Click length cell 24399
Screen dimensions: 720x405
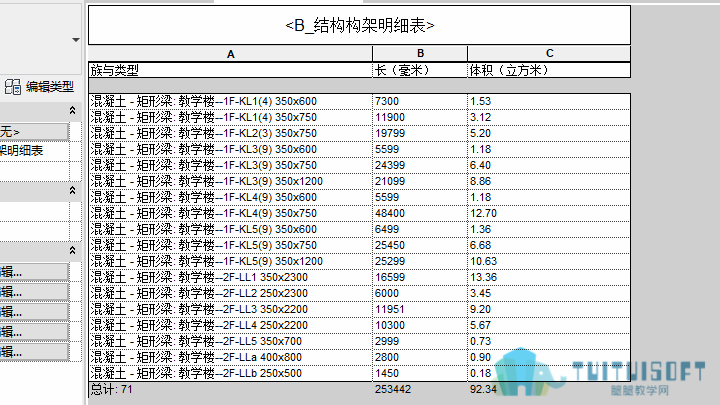click(420, 165)
